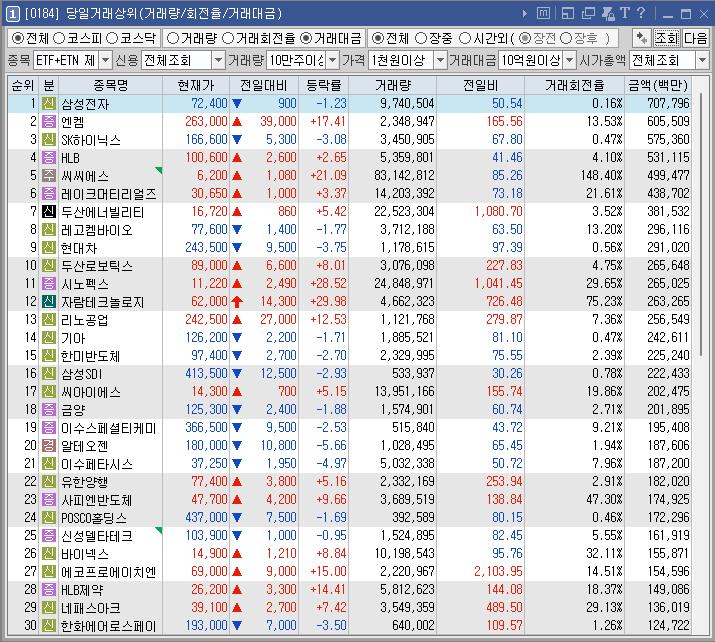The height and width of the screenshot is (642, 715).
Task: Click the up triangle on 엔켐 row
Action: (237, 122)
